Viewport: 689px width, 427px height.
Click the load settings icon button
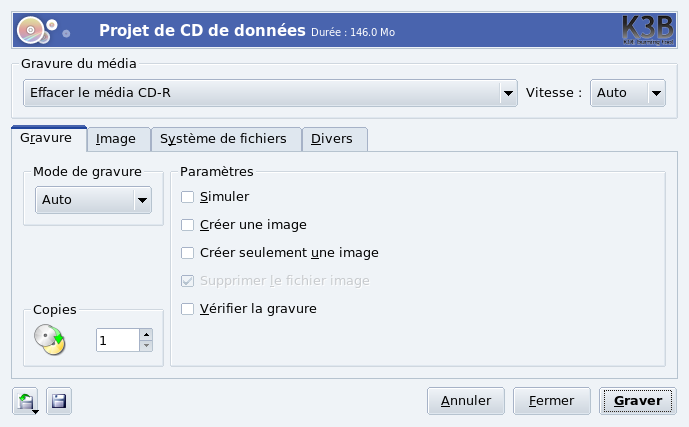[26, 402]
